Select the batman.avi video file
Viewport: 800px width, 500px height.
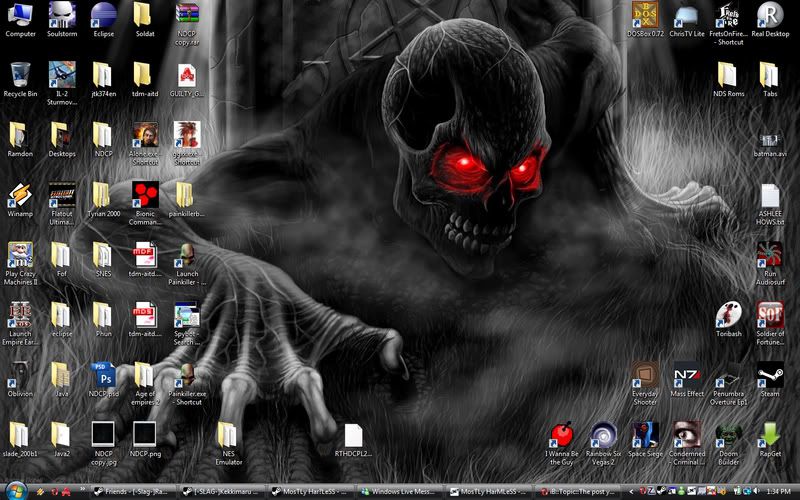pos(770,144)
